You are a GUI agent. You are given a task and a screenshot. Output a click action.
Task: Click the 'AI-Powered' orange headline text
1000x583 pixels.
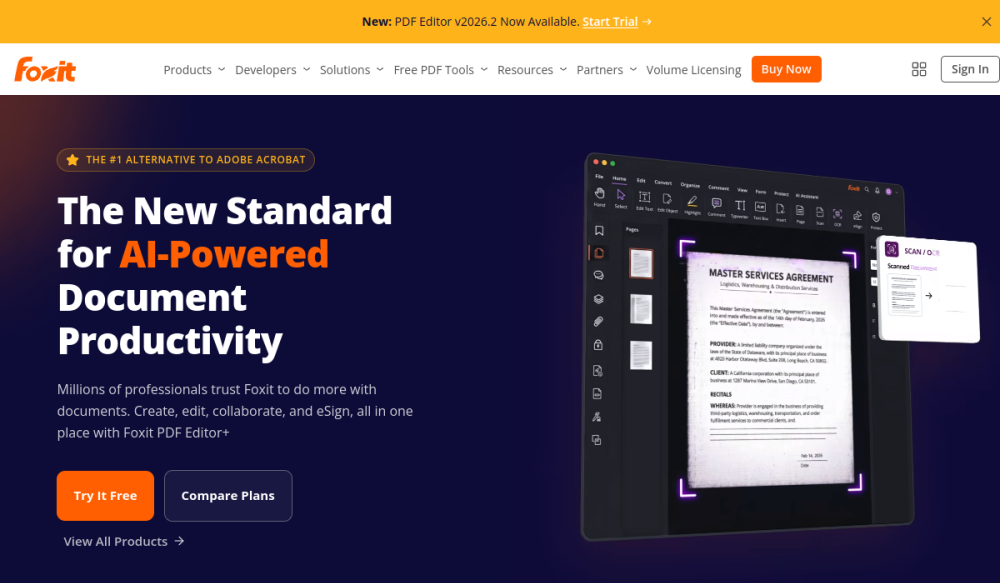pyautogui.click(x=224, y=255)
